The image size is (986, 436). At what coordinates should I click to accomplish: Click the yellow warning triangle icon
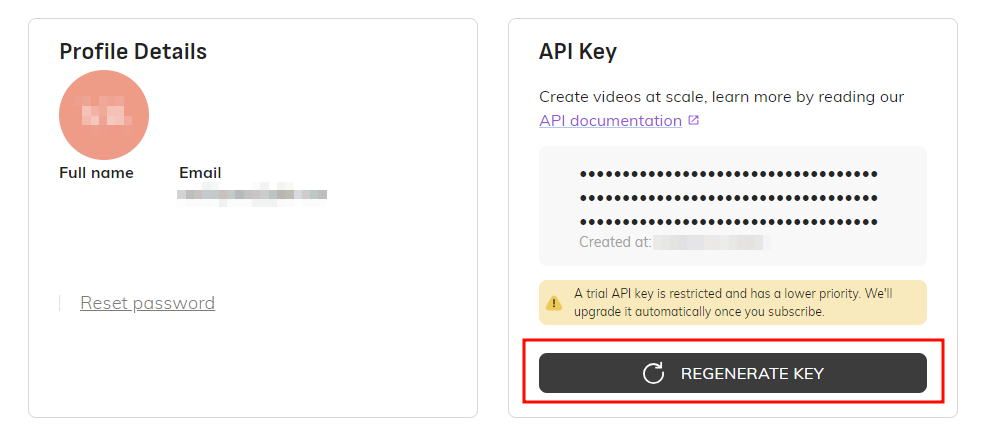553,302
